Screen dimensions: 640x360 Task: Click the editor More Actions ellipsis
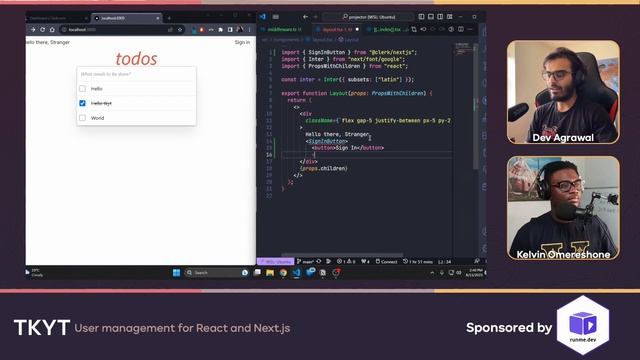tap(470, 29)
